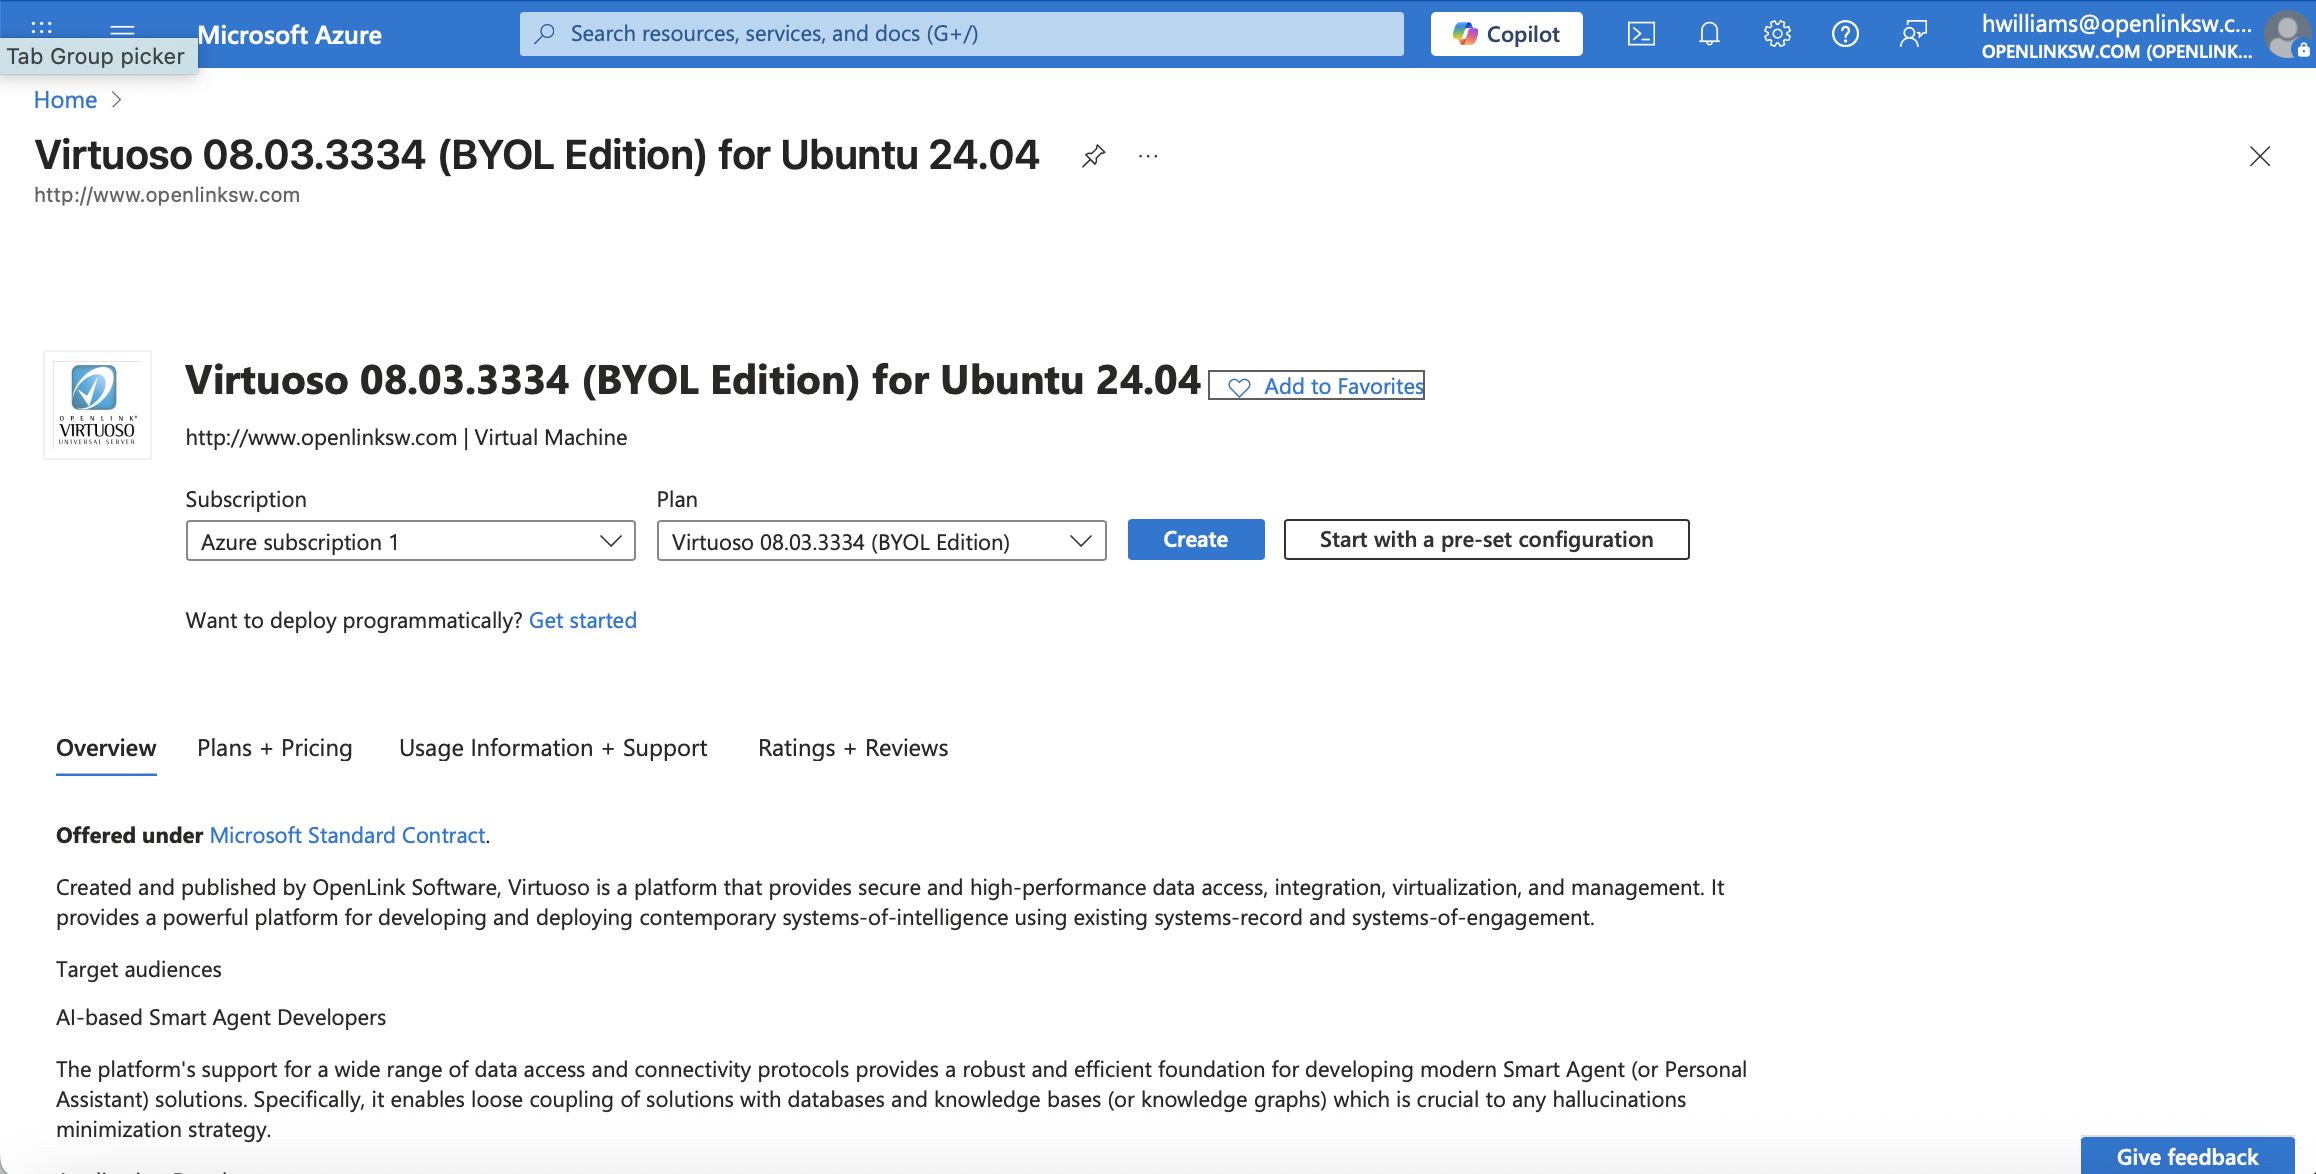Click the Virtuoso Universal Server logo
Screen dimensions: 2316x1174
click(x=97, y=405)
